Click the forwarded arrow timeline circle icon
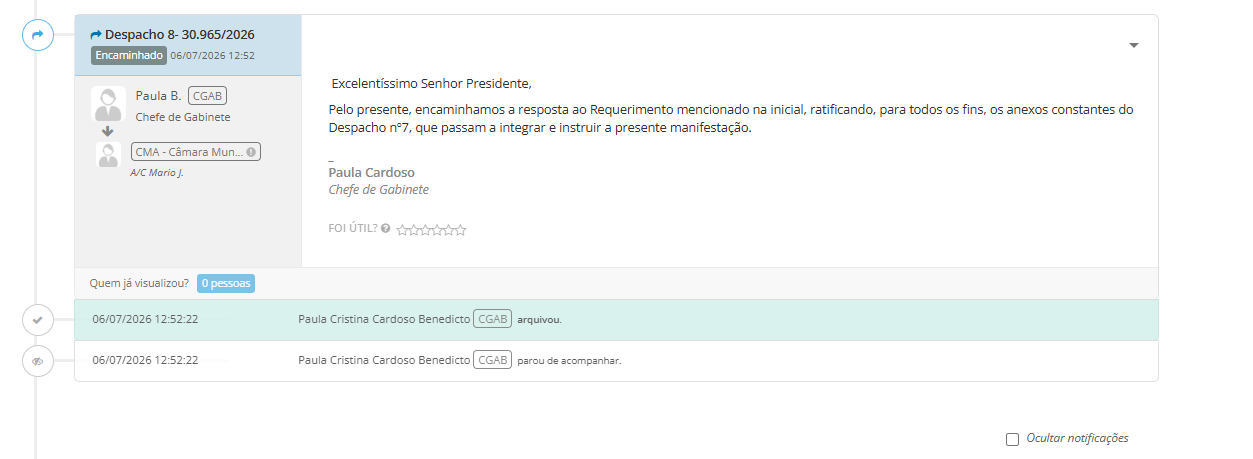The width and height of the screenshot is (1253, 459). pos(37,35)
